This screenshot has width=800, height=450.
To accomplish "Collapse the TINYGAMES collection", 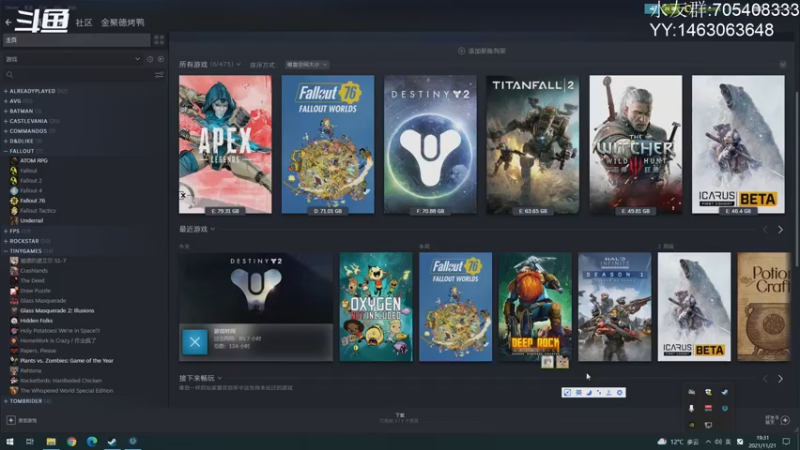I will [x=28, y=251].
